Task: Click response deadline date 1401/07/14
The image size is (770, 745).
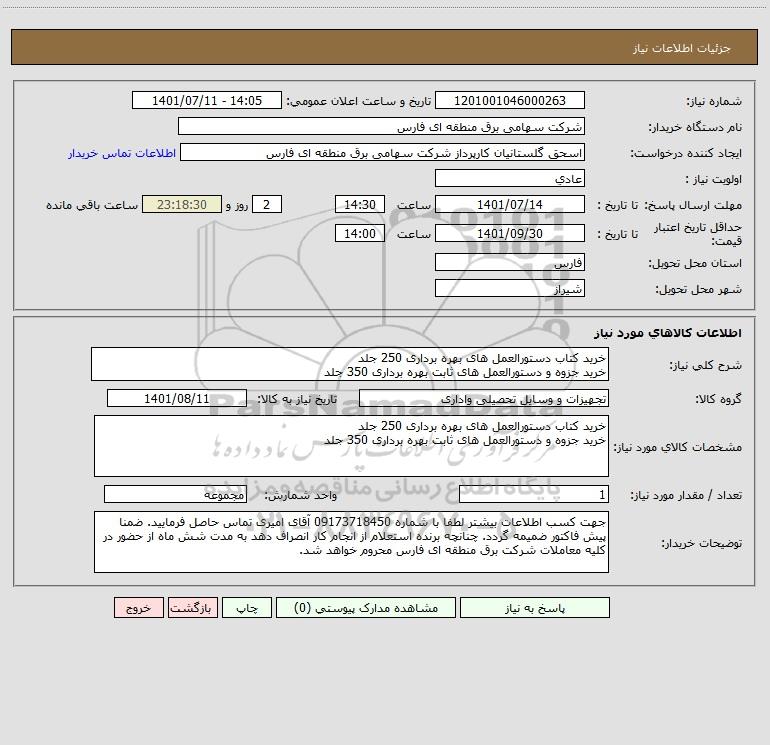Action: coord(510,204)
